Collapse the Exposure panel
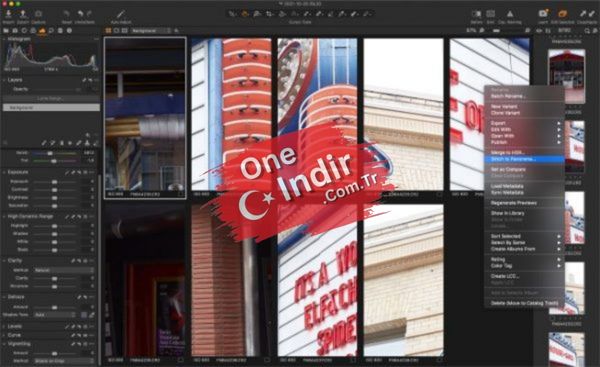The width and height of the screenshot is (600, 367). pyautogui.click(x=4, y=172)
